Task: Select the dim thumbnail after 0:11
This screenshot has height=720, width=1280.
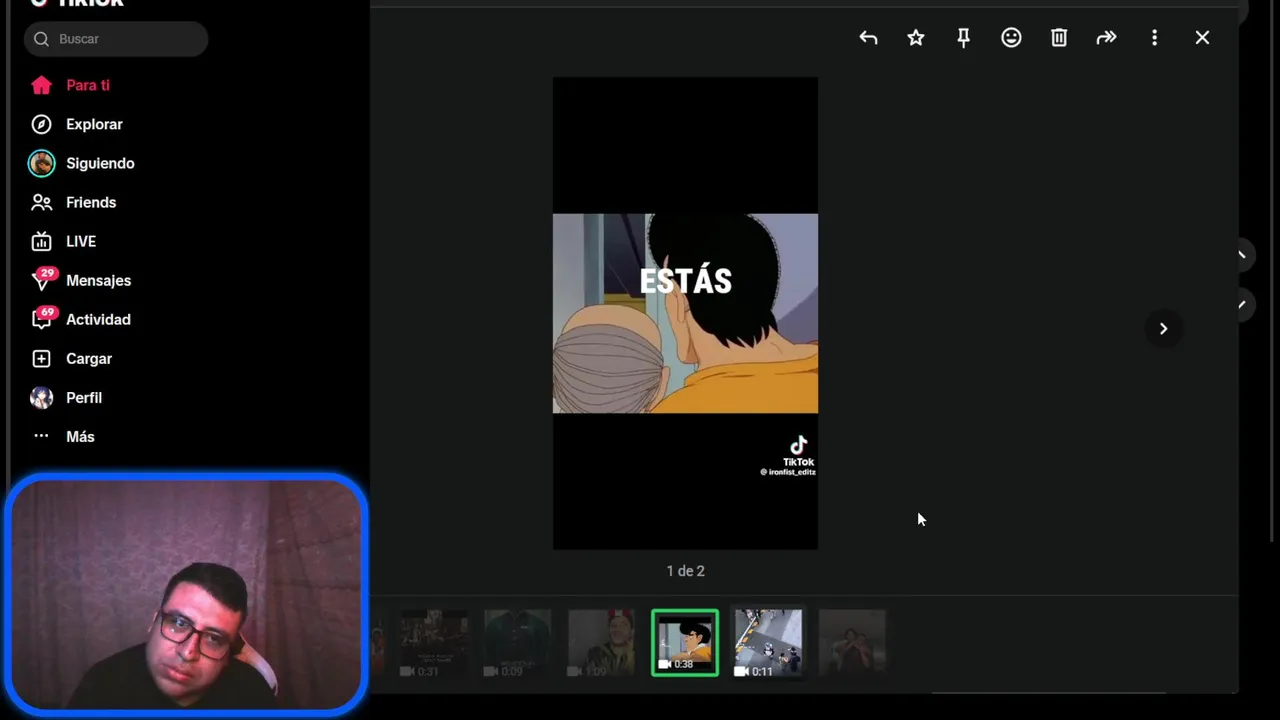Action: [852, 643]
